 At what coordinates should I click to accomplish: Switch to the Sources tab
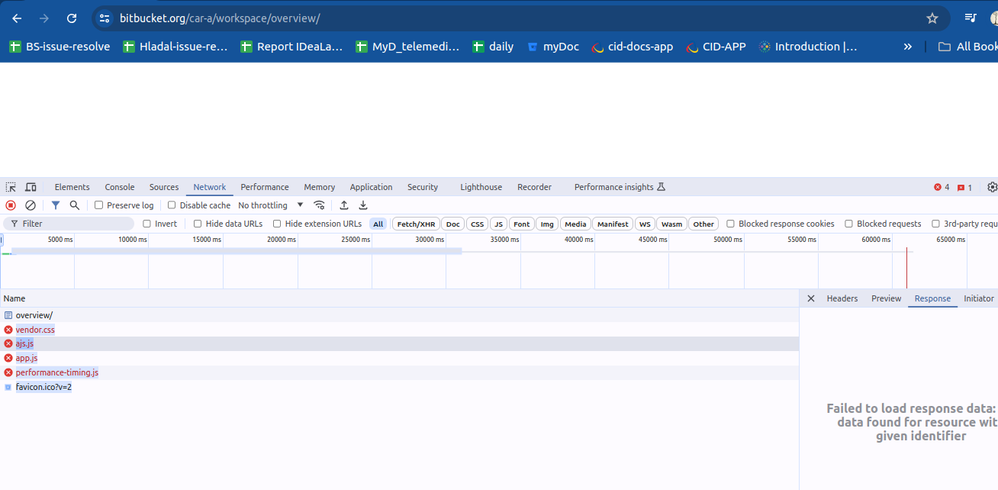point(164,187)
